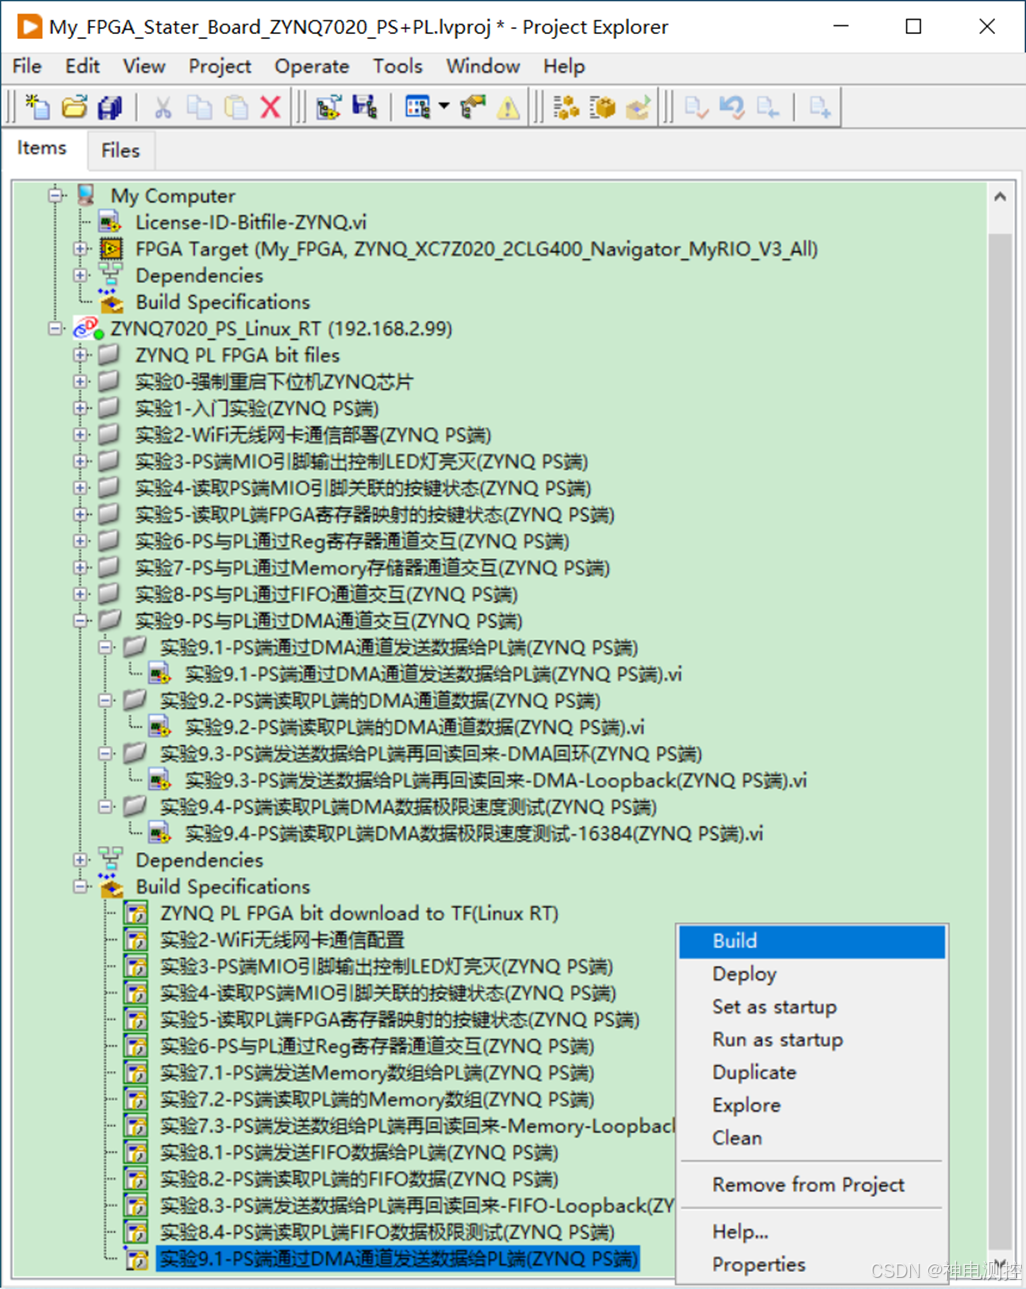
Task: Click the Open file toolbar icon
Action: (74, 107)
